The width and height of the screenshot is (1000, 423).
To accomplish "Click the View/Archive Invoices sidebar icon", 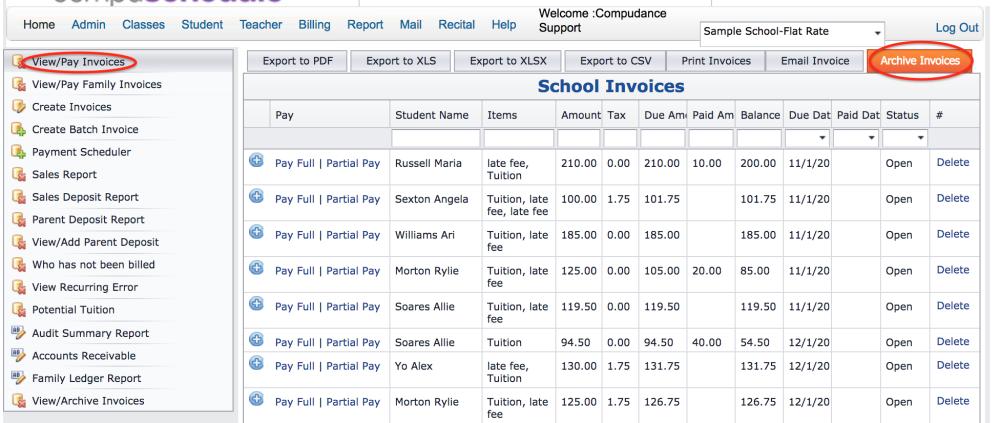I will 18,401.
